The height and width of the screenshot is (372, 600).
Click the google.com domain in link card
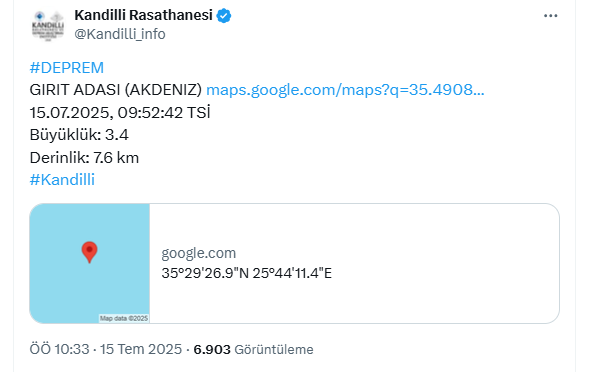(x=199, y=253)
